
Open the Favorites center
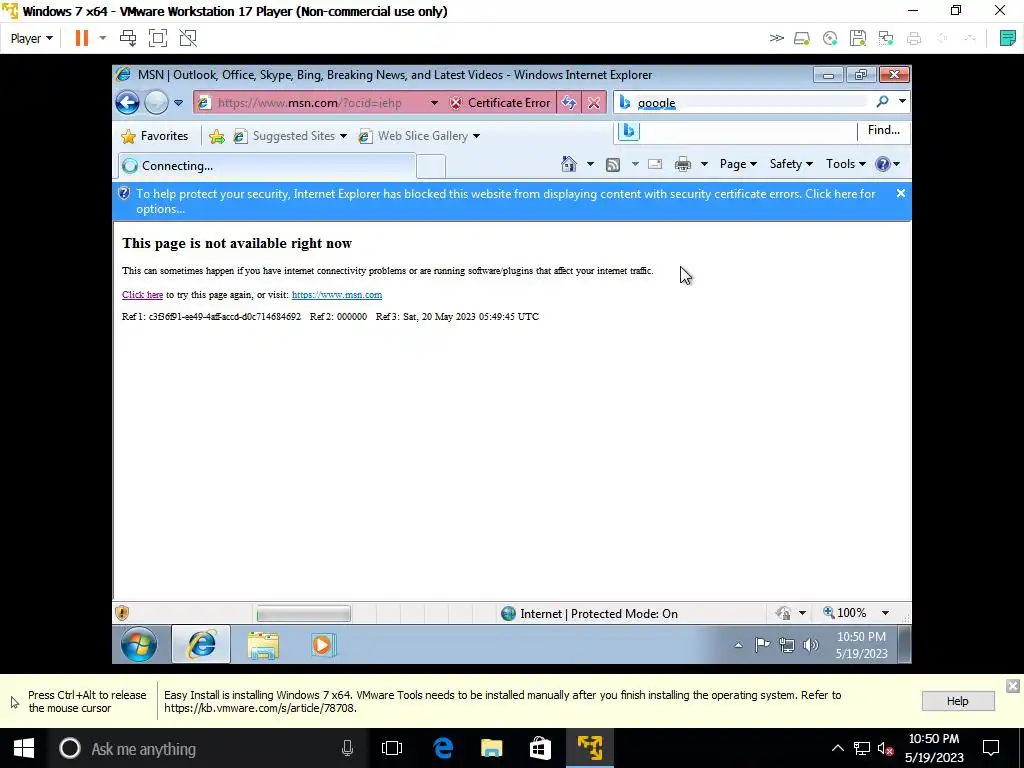tap(155, 136)
